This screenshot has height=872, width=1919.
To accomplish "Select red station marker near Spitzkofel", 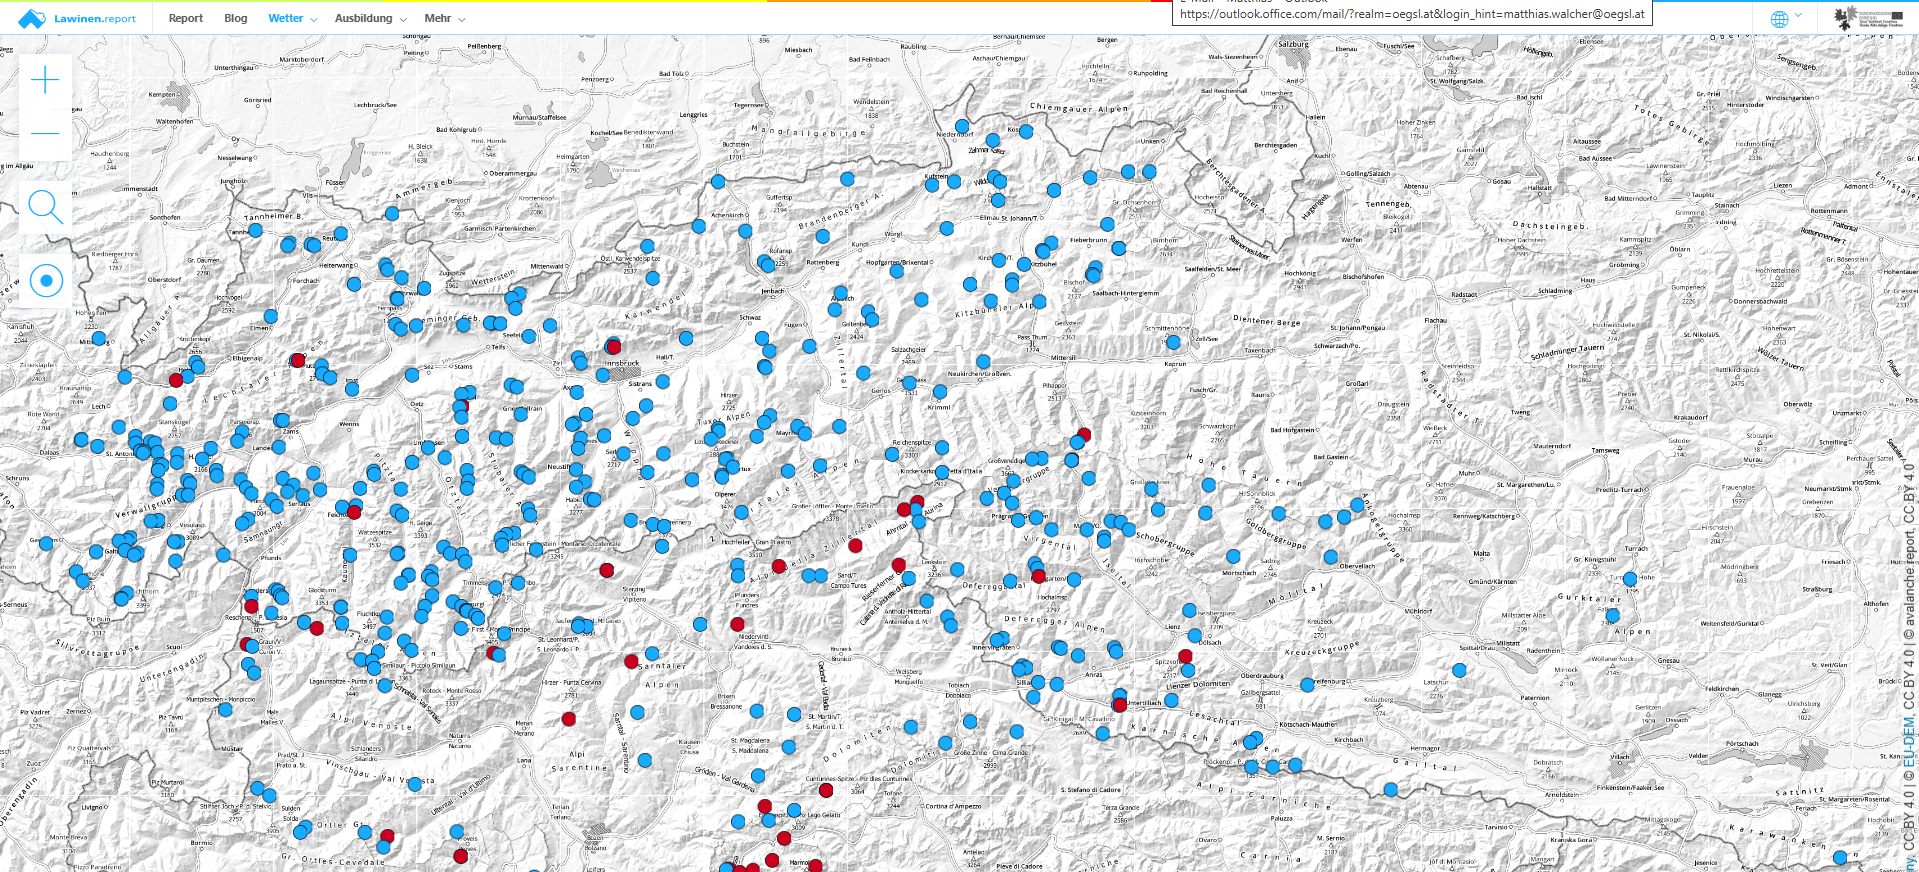I will [1185, 657].
